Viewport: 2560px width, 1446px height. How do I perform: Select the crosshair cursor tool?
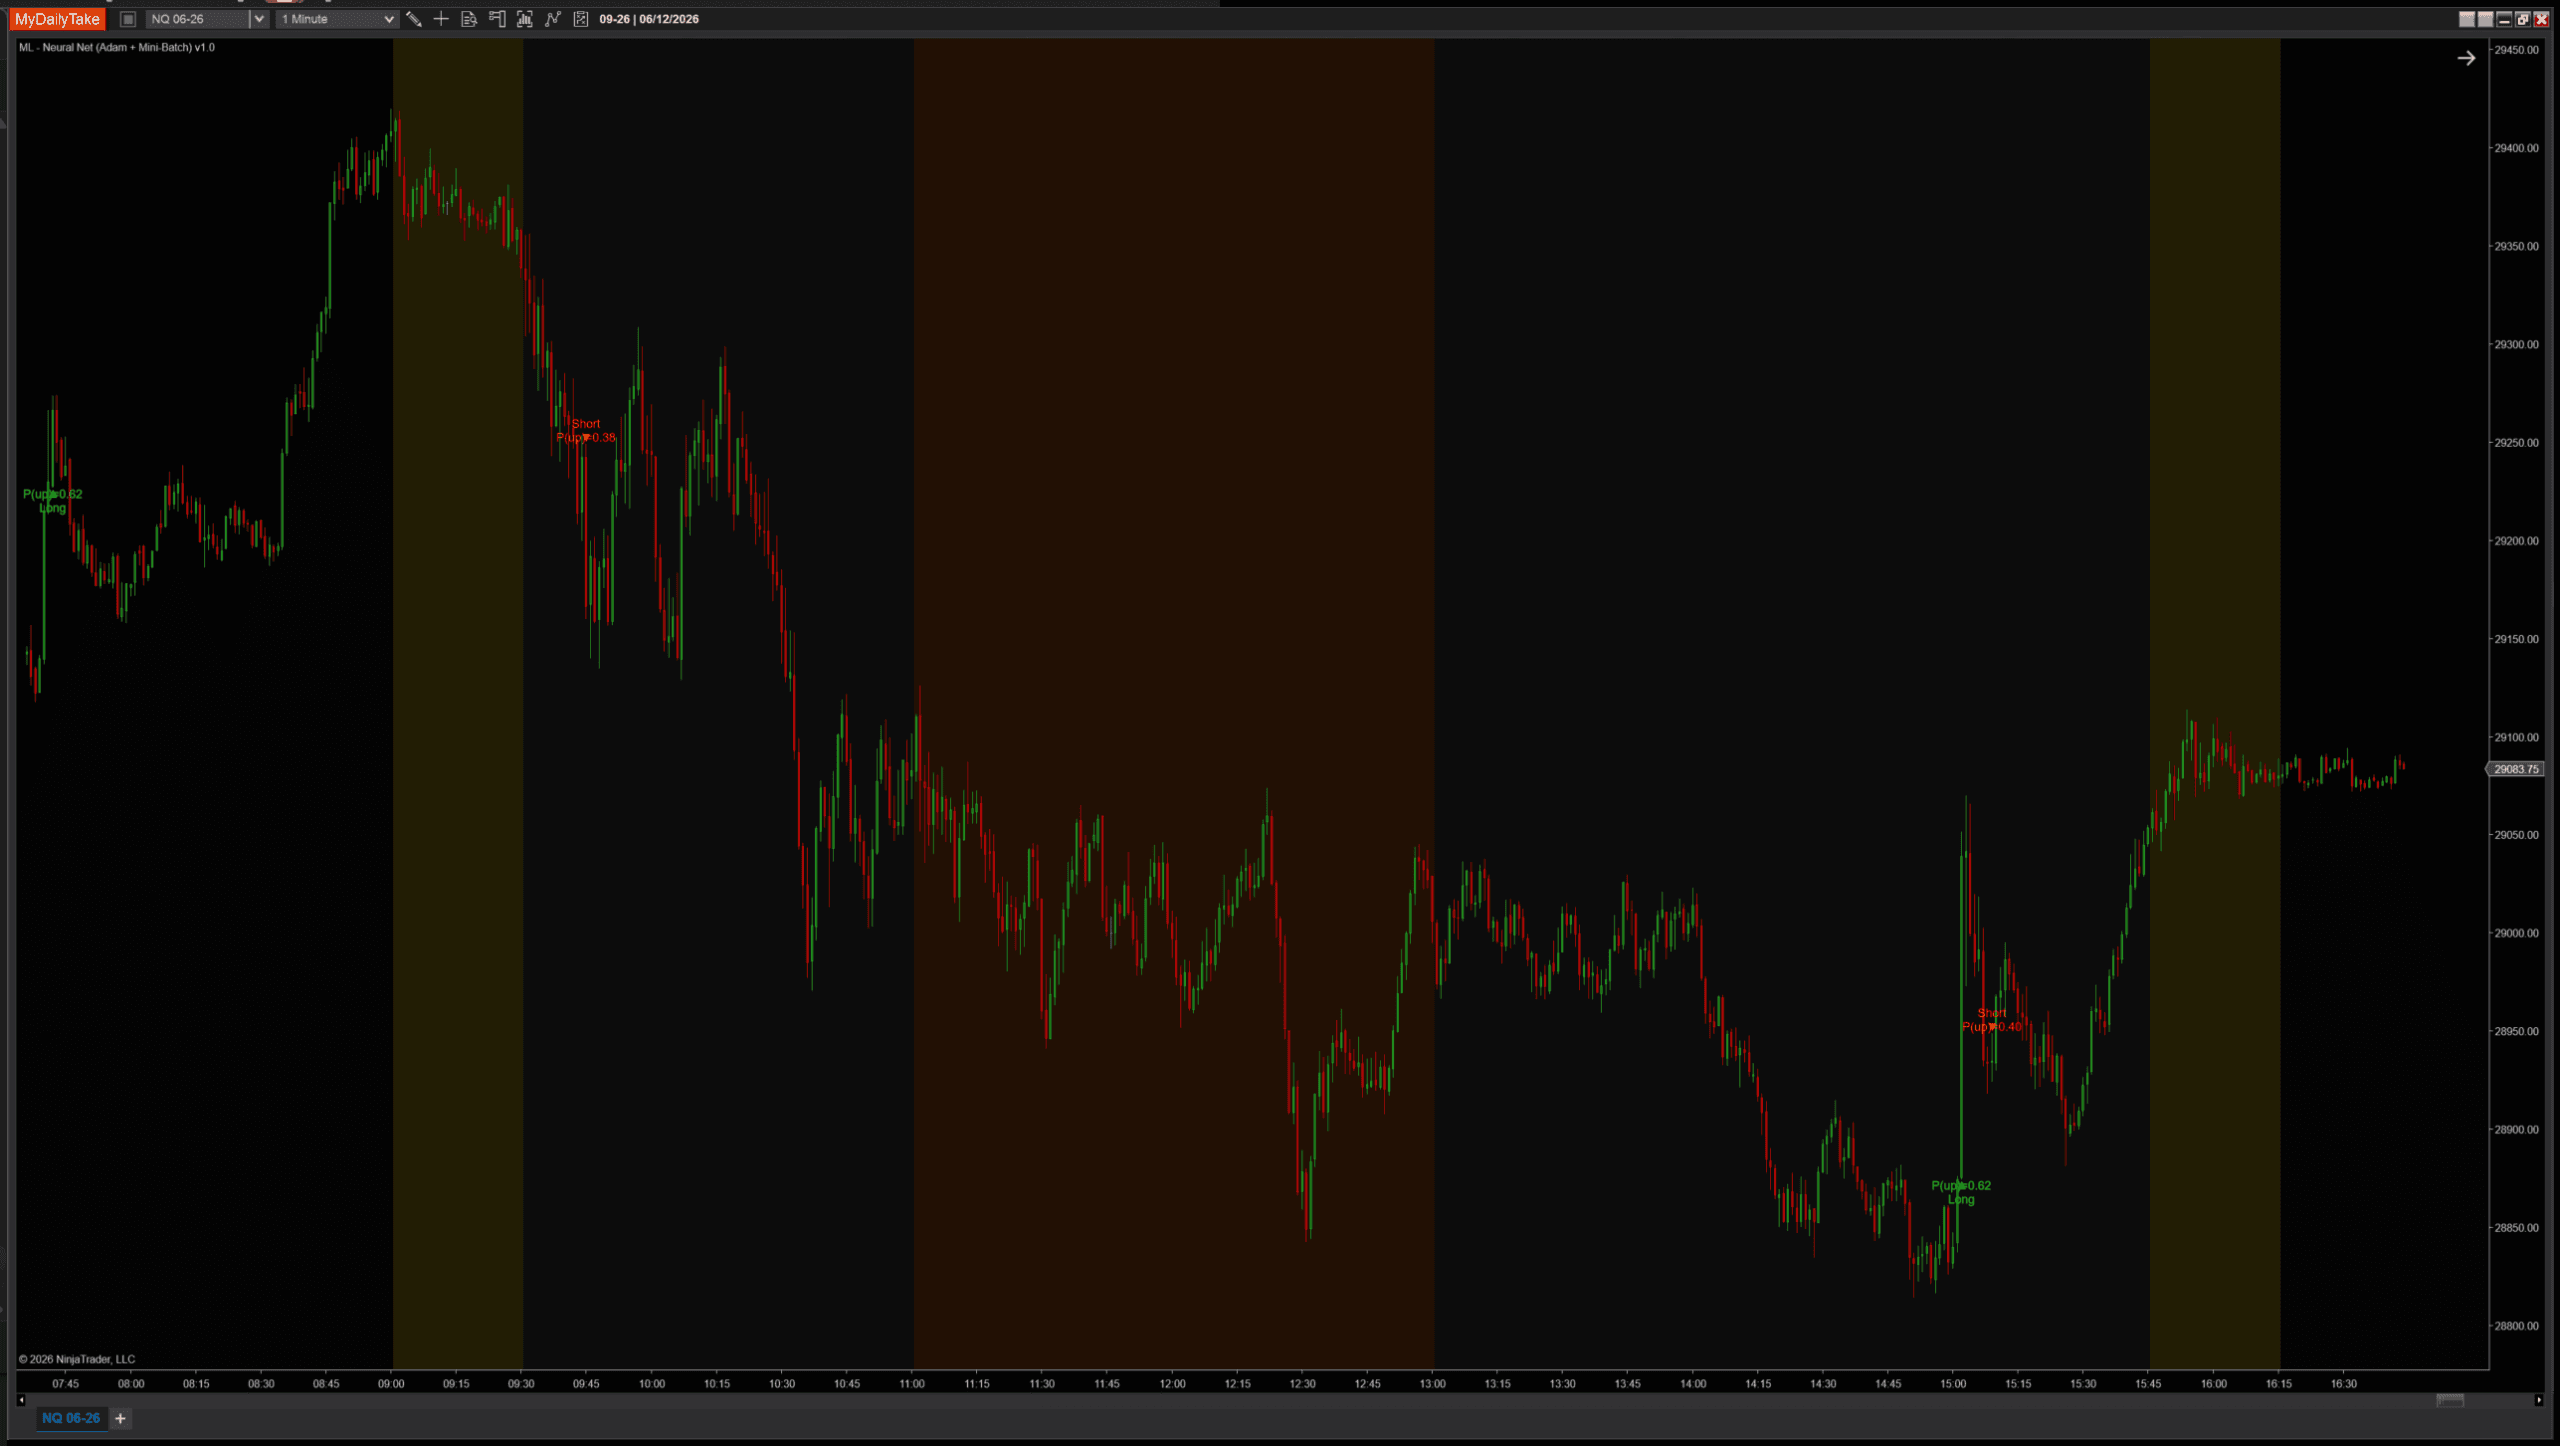point(441,19)
